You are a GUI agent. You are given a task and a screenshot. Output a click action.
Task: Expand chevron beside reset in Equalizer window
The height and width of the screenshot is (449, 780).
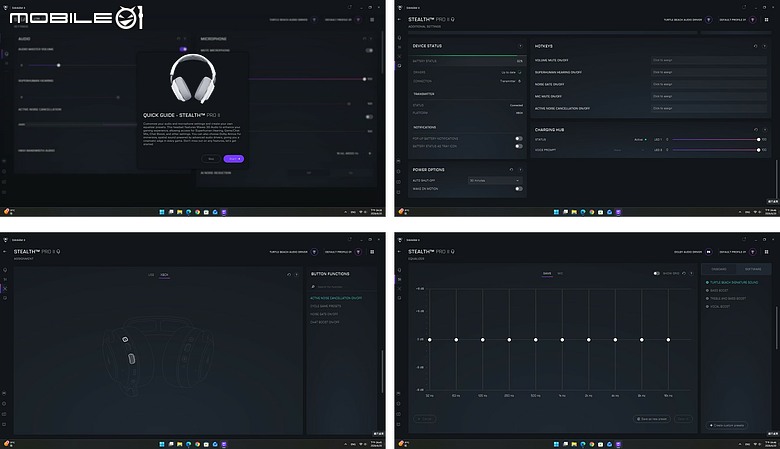click(691, 273)
